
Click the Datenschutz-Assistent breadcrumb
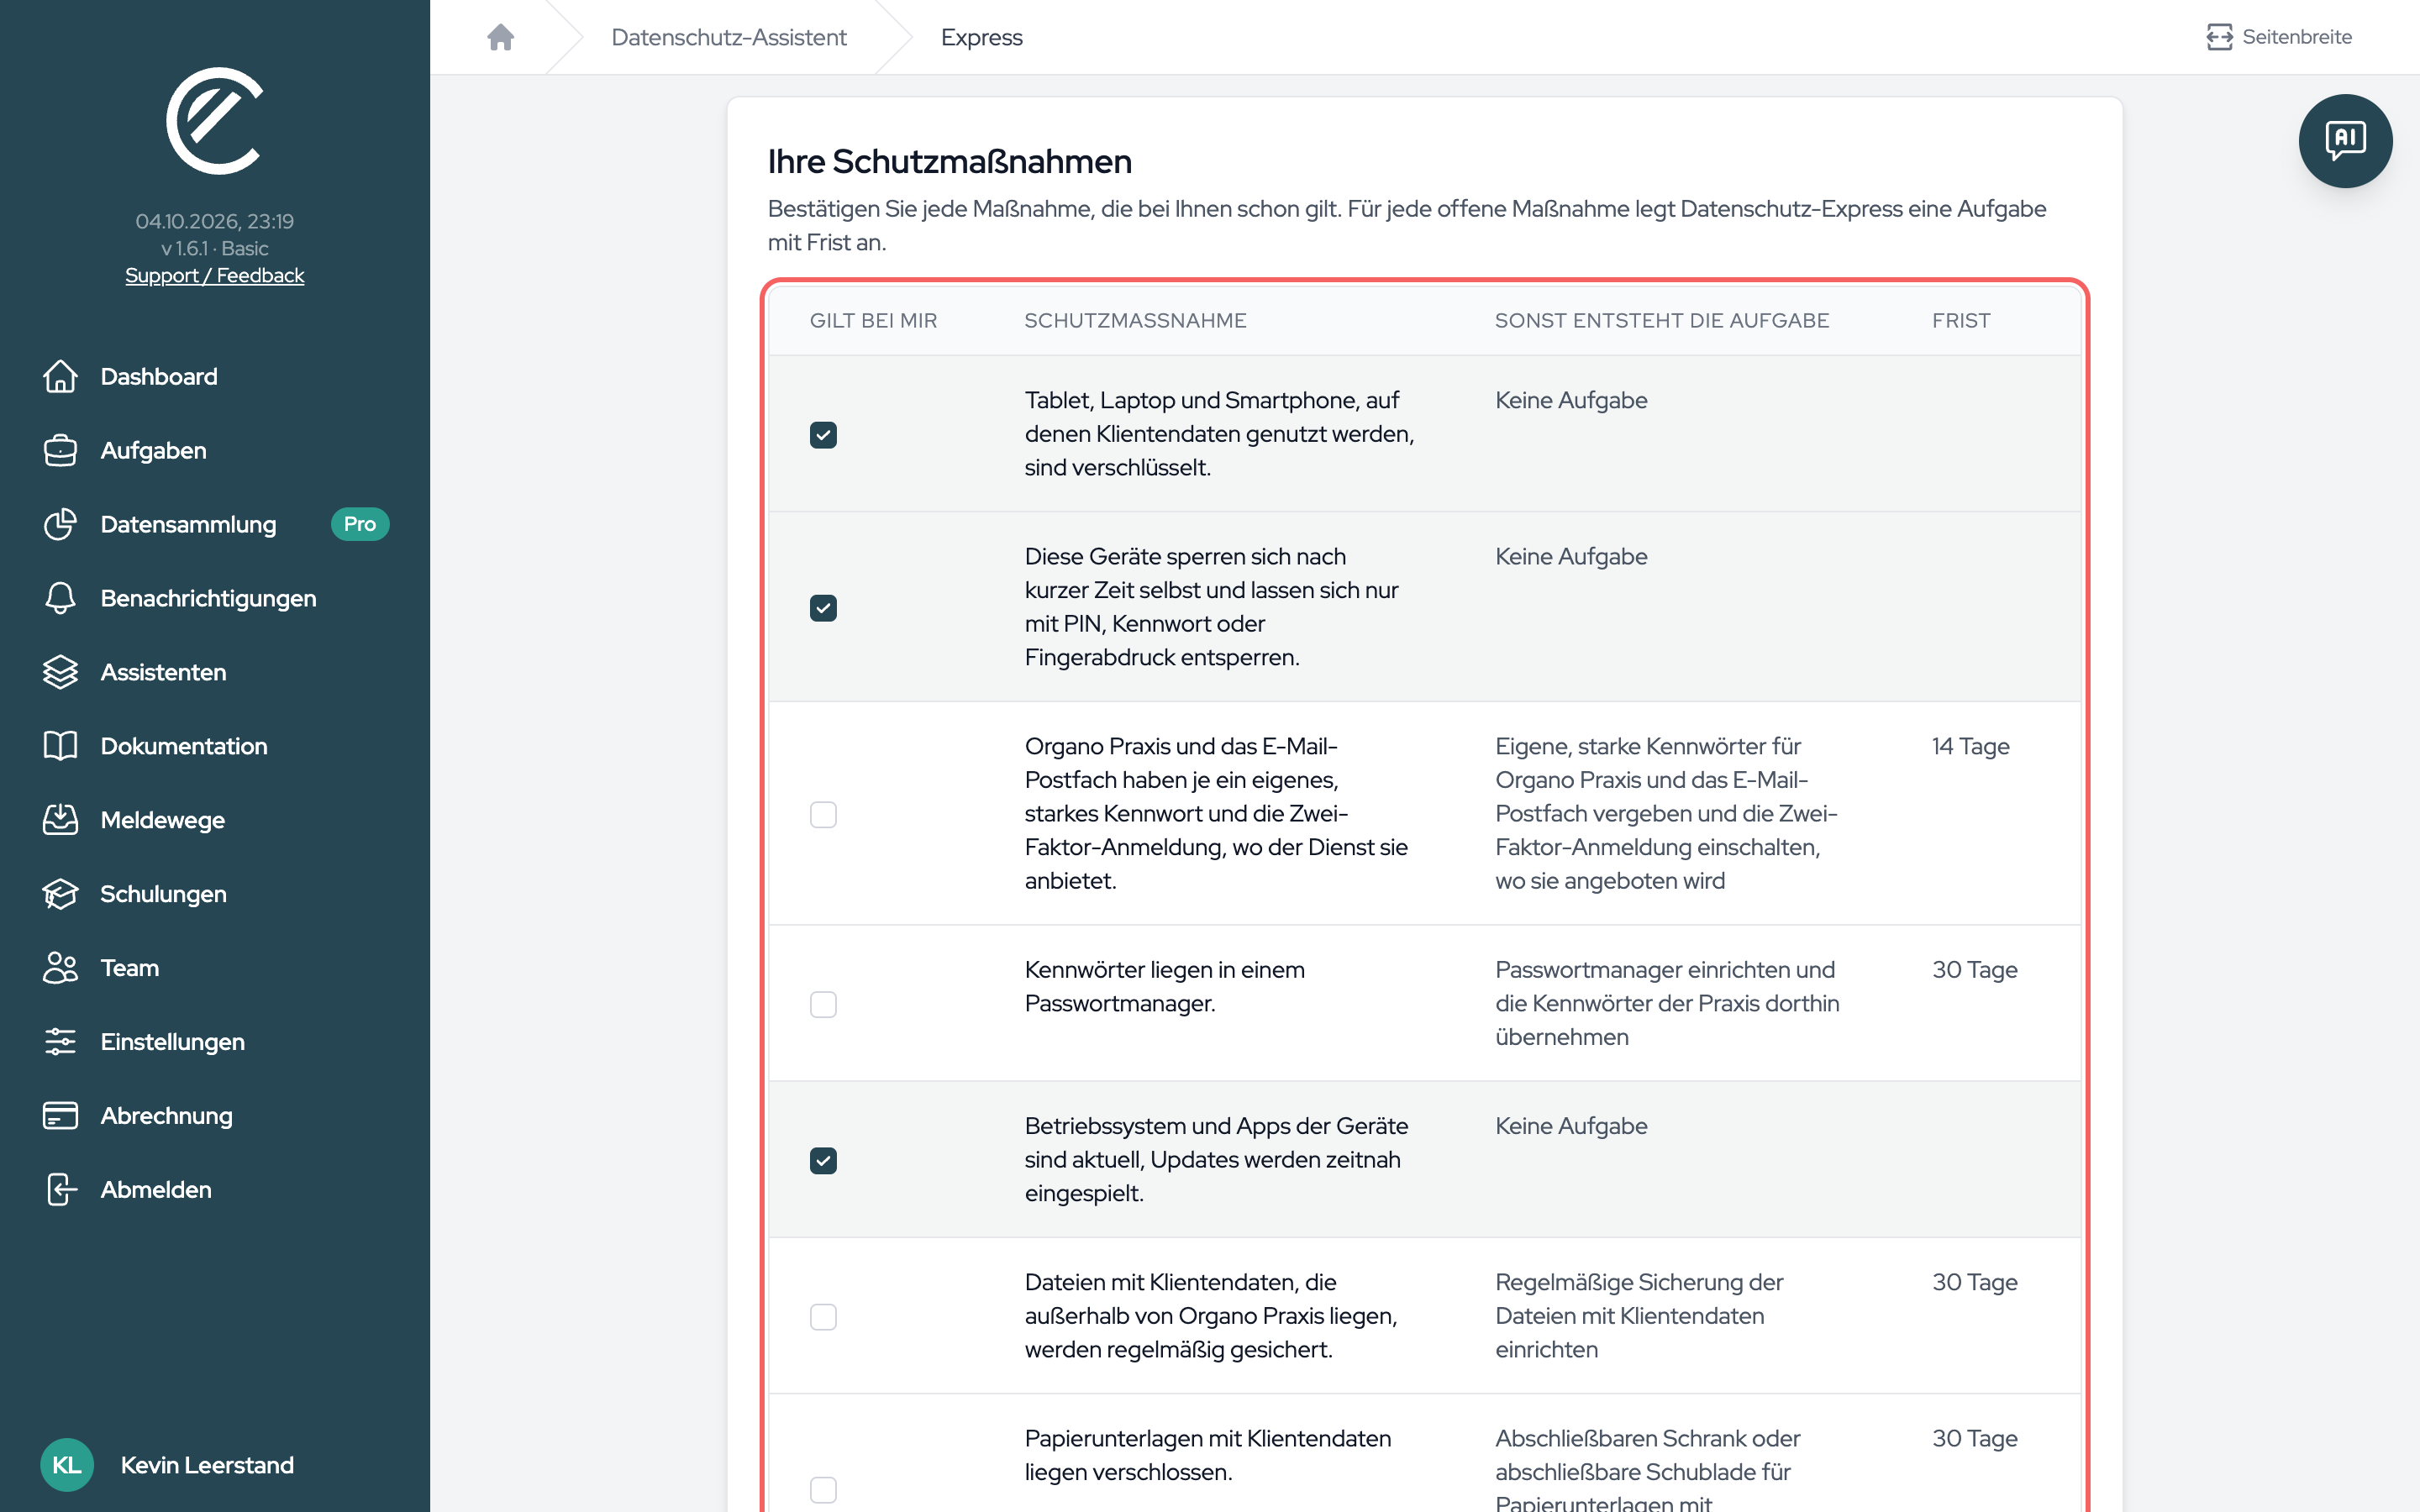click(x=728, y=37)
